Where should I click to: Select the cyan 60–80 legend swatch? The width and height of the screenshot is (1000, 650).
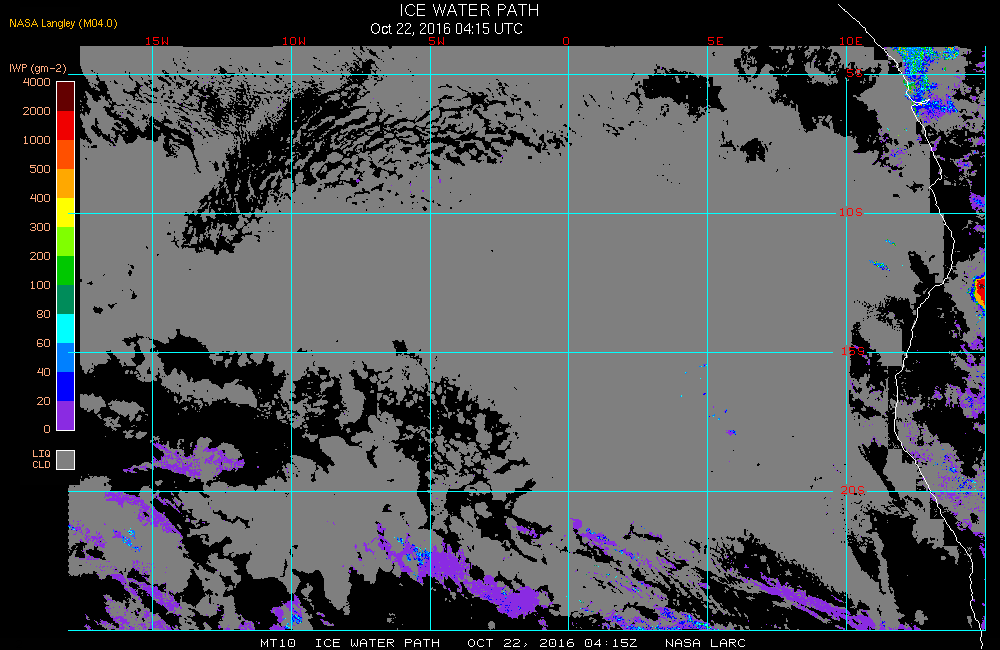pos(66,329)
